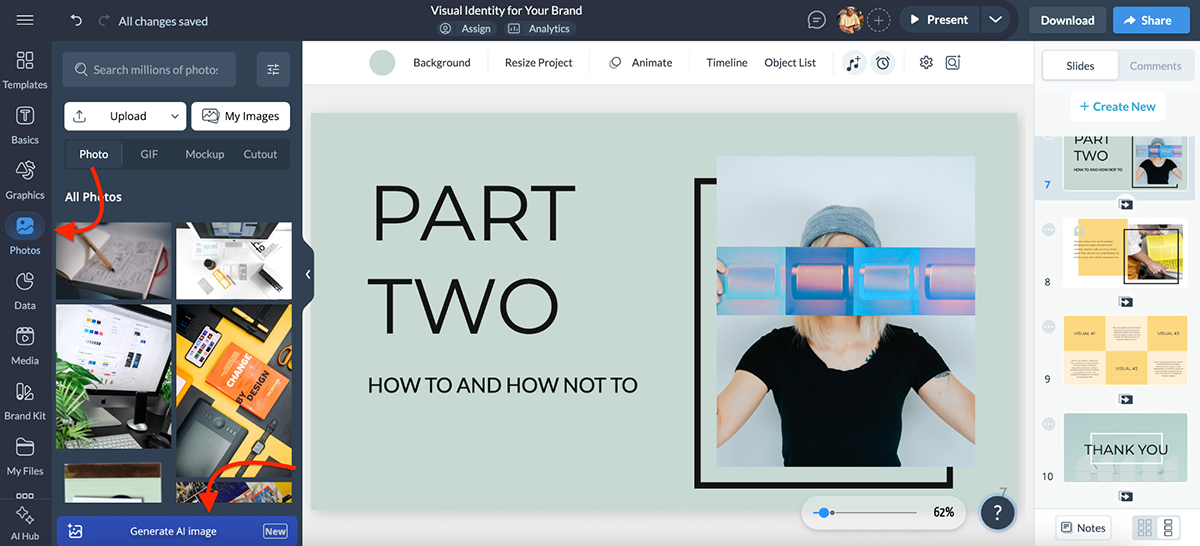Open options for slide 9

pyautogui.click(x=1049, y=327)
